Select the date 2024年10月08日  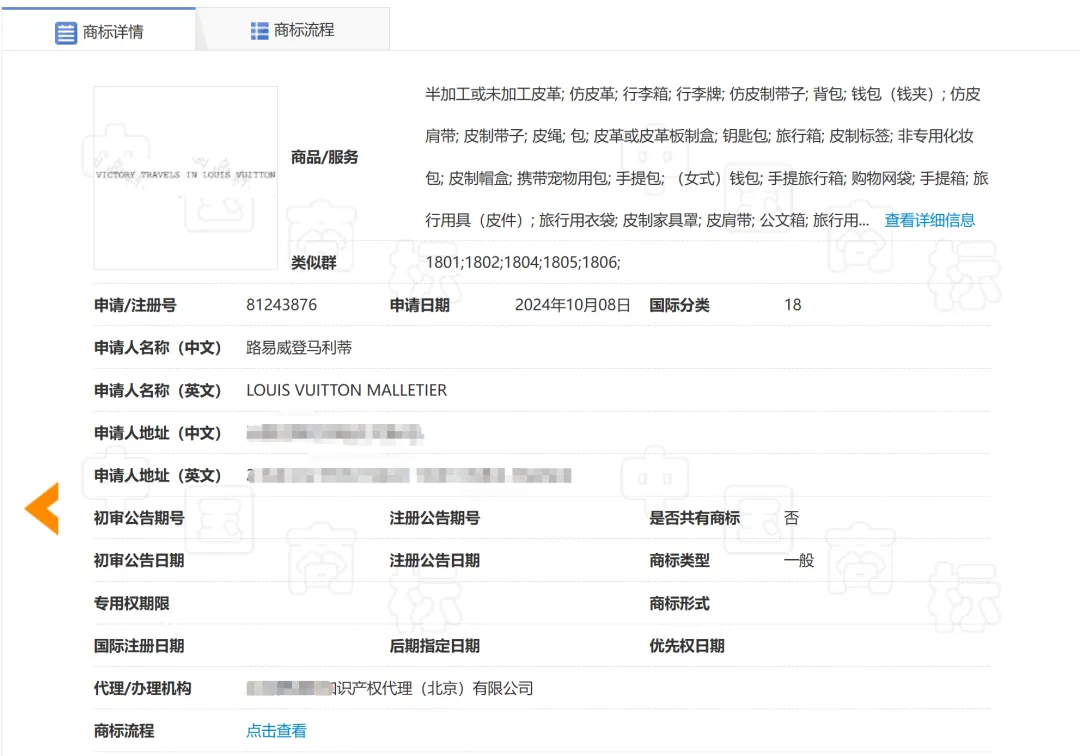[572, 305]
